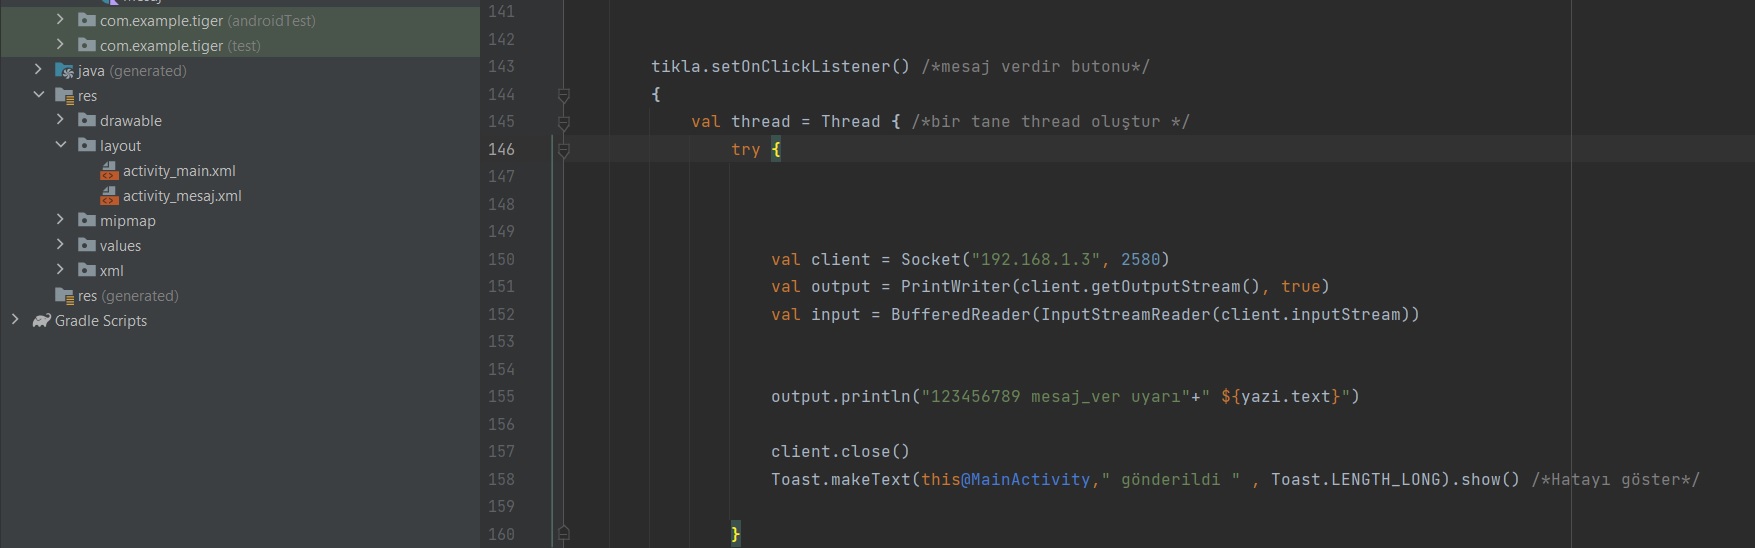Fold the try block at line 146
The height and width of the screenshot is (548, 1755).
click(x=564, y=150)
